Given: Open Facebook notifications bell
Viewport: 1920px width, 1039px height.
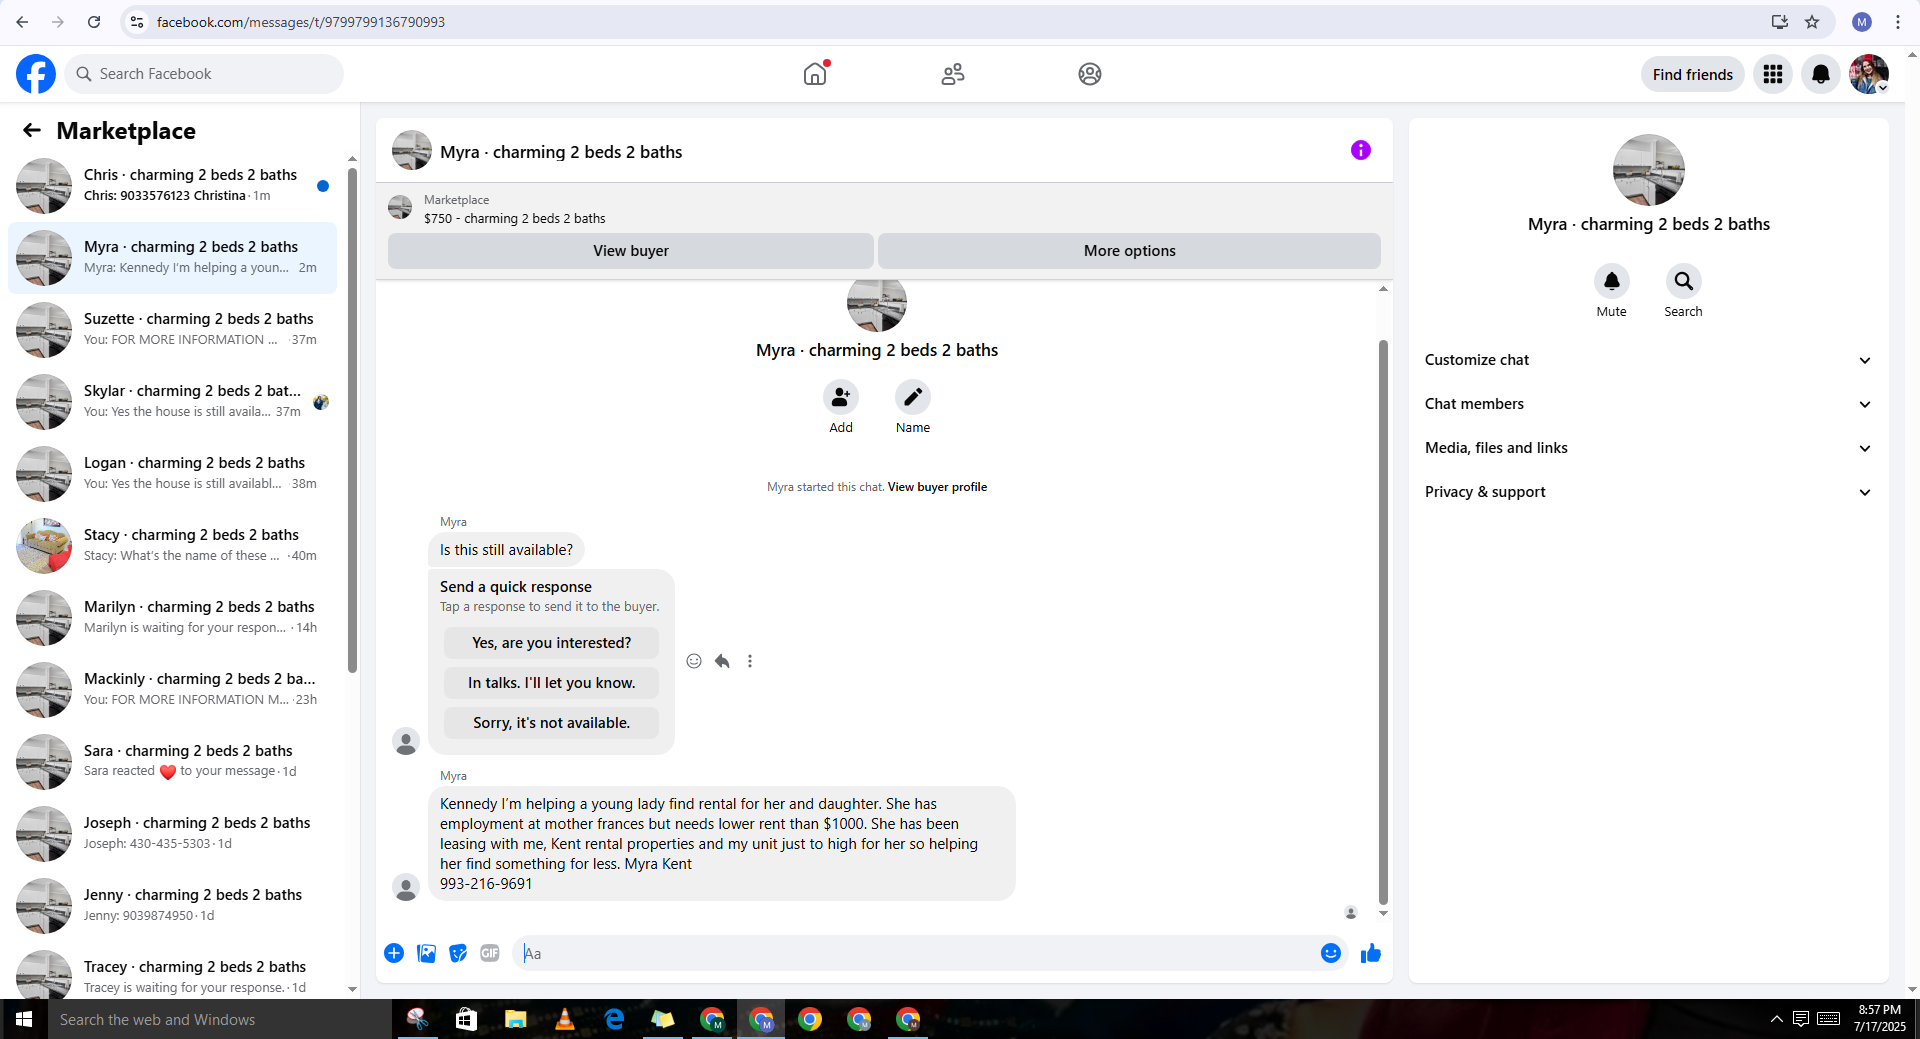Looking at the screenshot, I should (x=1821, y=74).
